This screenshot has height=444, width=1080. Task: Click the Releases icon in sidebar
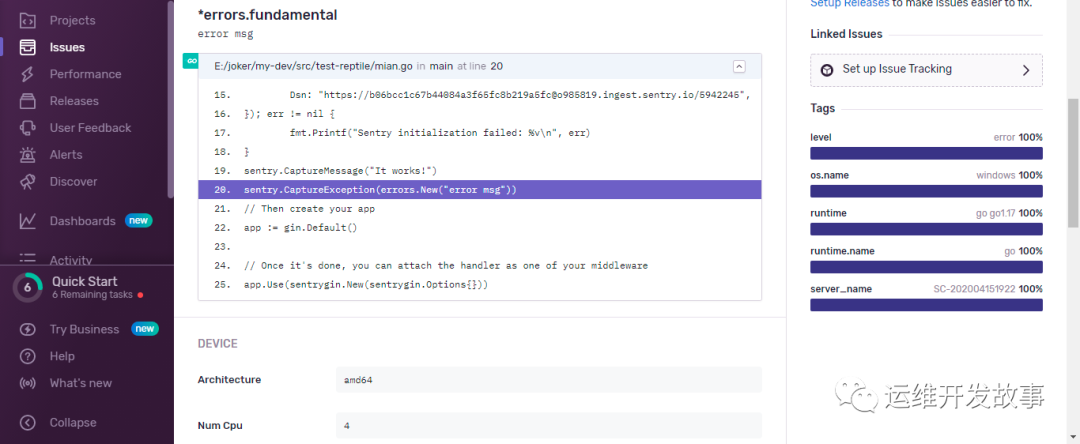[x=28, y=101]
